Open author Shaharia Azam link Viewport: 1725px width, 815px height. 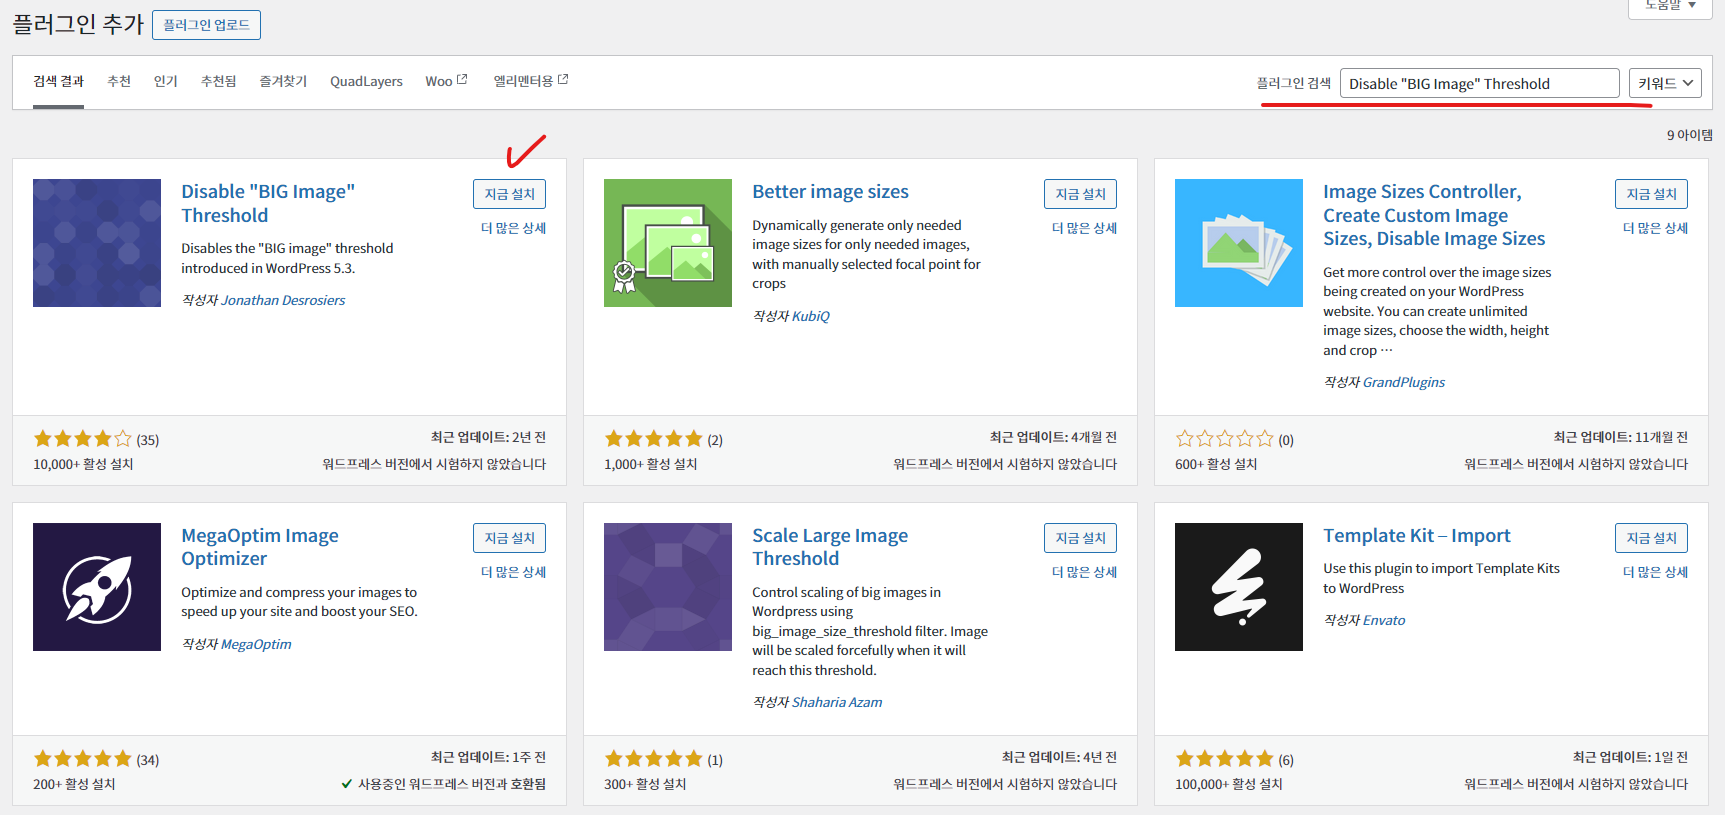(x=837, y=702)
